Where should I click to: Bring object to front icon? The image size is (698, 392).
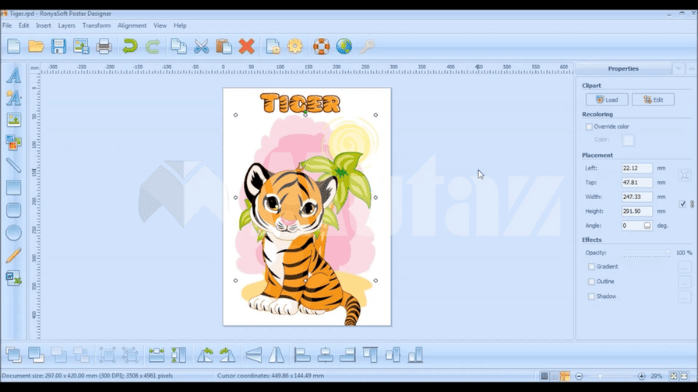pyautogui.click(x=13, y=355)
